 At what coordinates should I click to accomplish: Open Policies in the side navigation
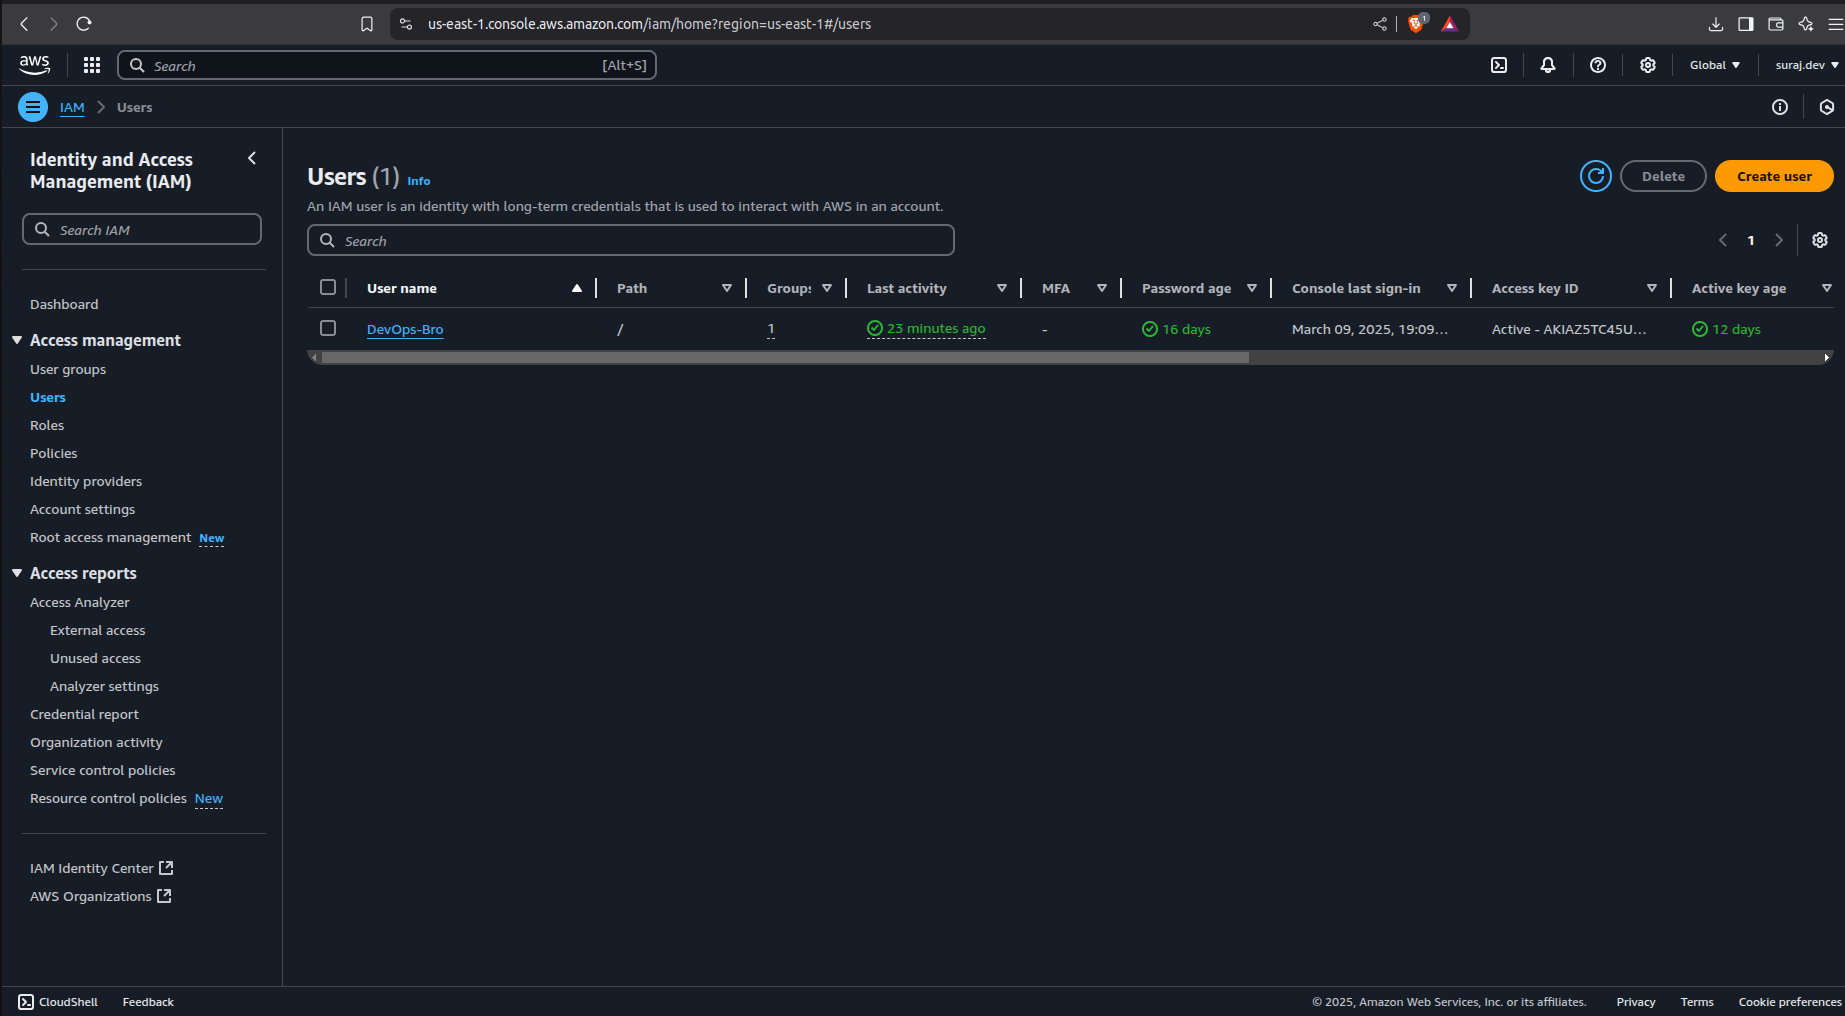54,453
